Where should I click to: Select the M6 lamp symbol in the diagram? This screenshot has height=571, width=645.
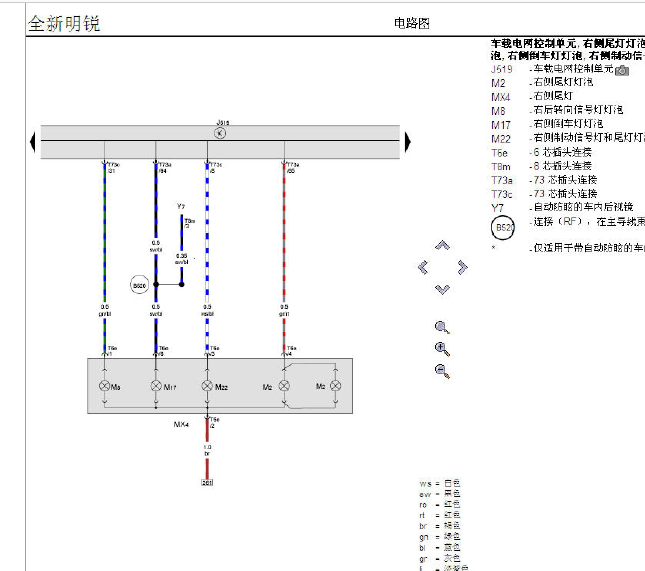(x=104, y=386)
